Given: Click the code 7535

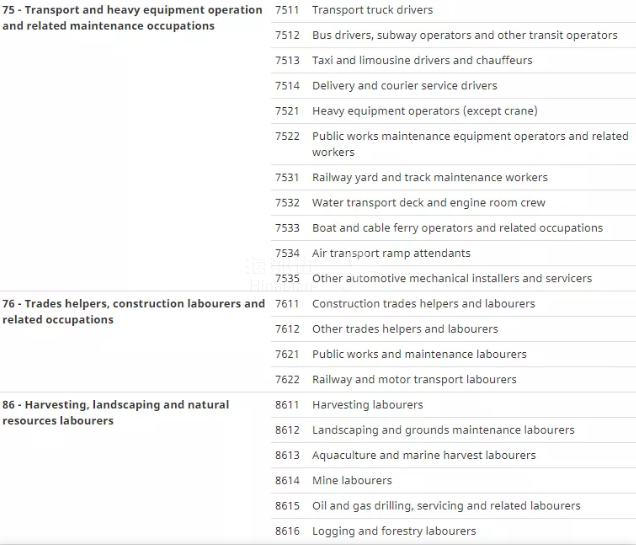Looking at the screenshot, I should [x=287, y=279].
